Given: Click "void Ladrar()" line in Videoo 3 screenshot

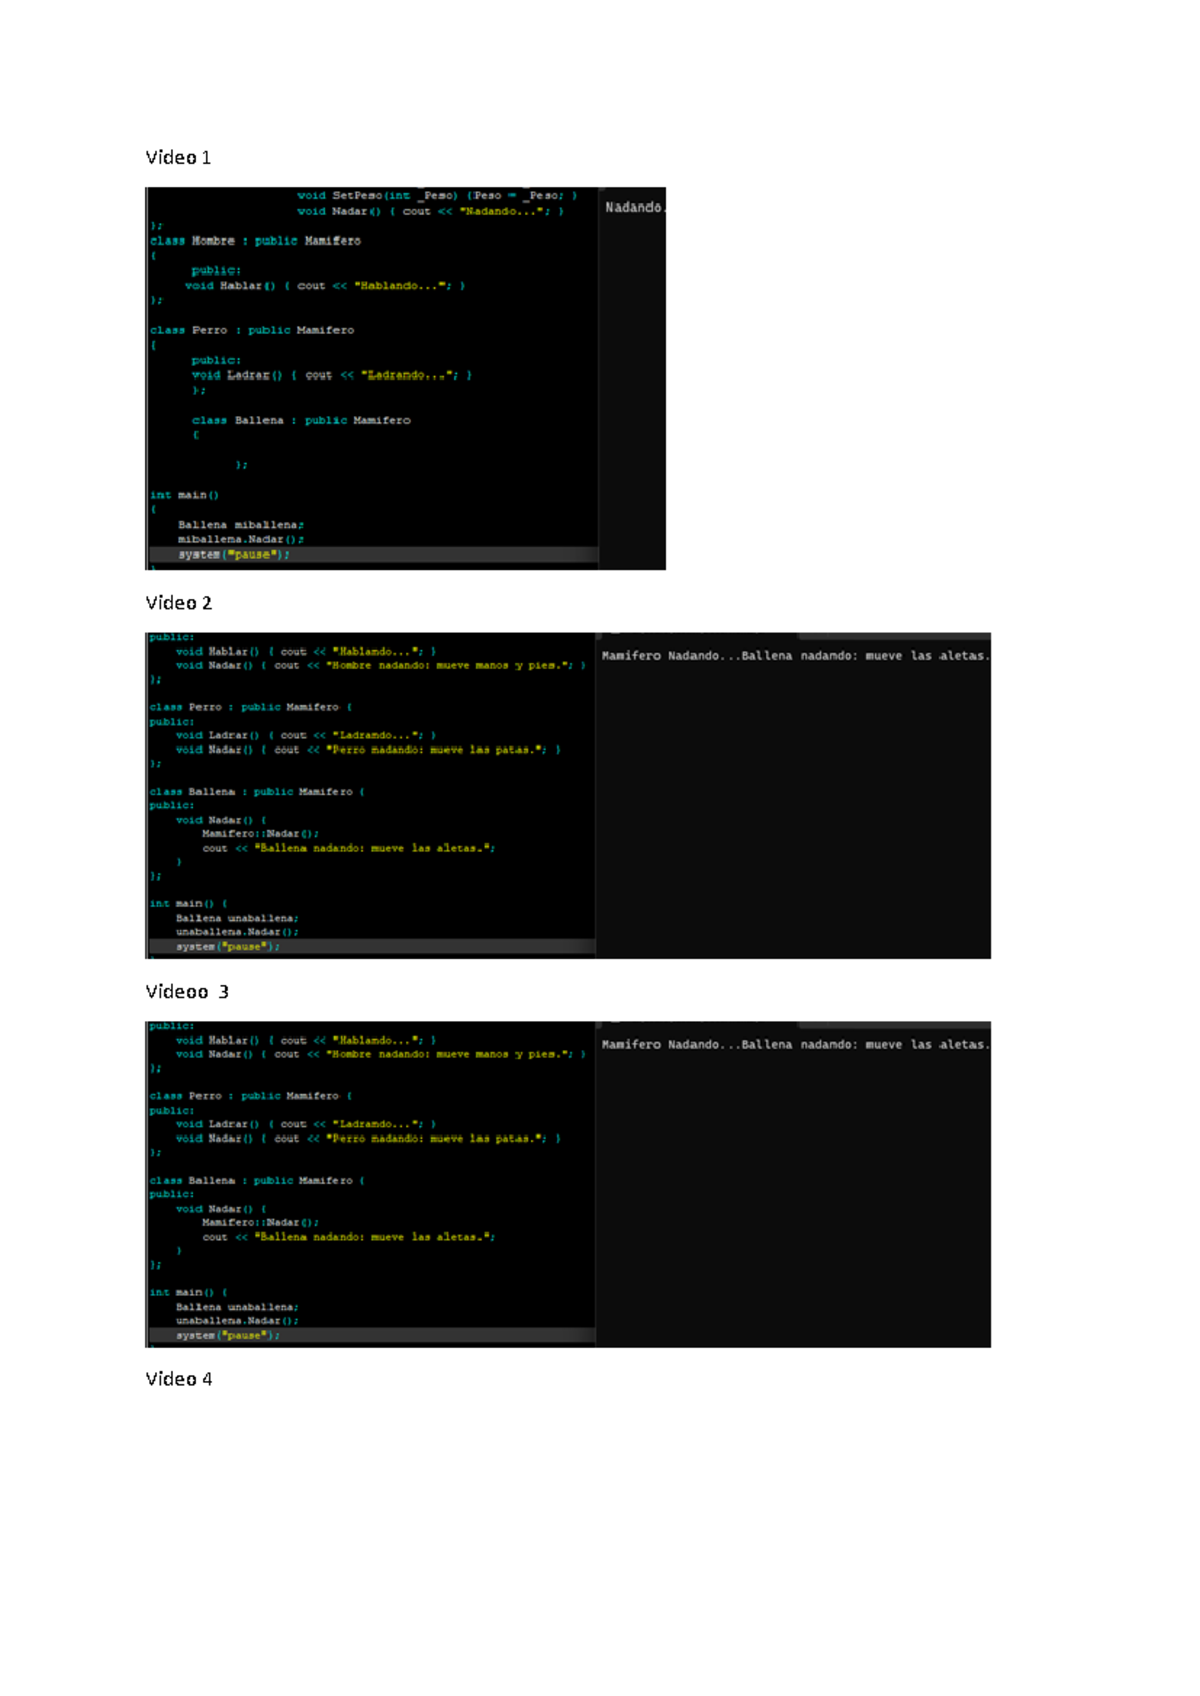Looking at the screenshot, I should pyautogui.click(x=305, y=1124).
